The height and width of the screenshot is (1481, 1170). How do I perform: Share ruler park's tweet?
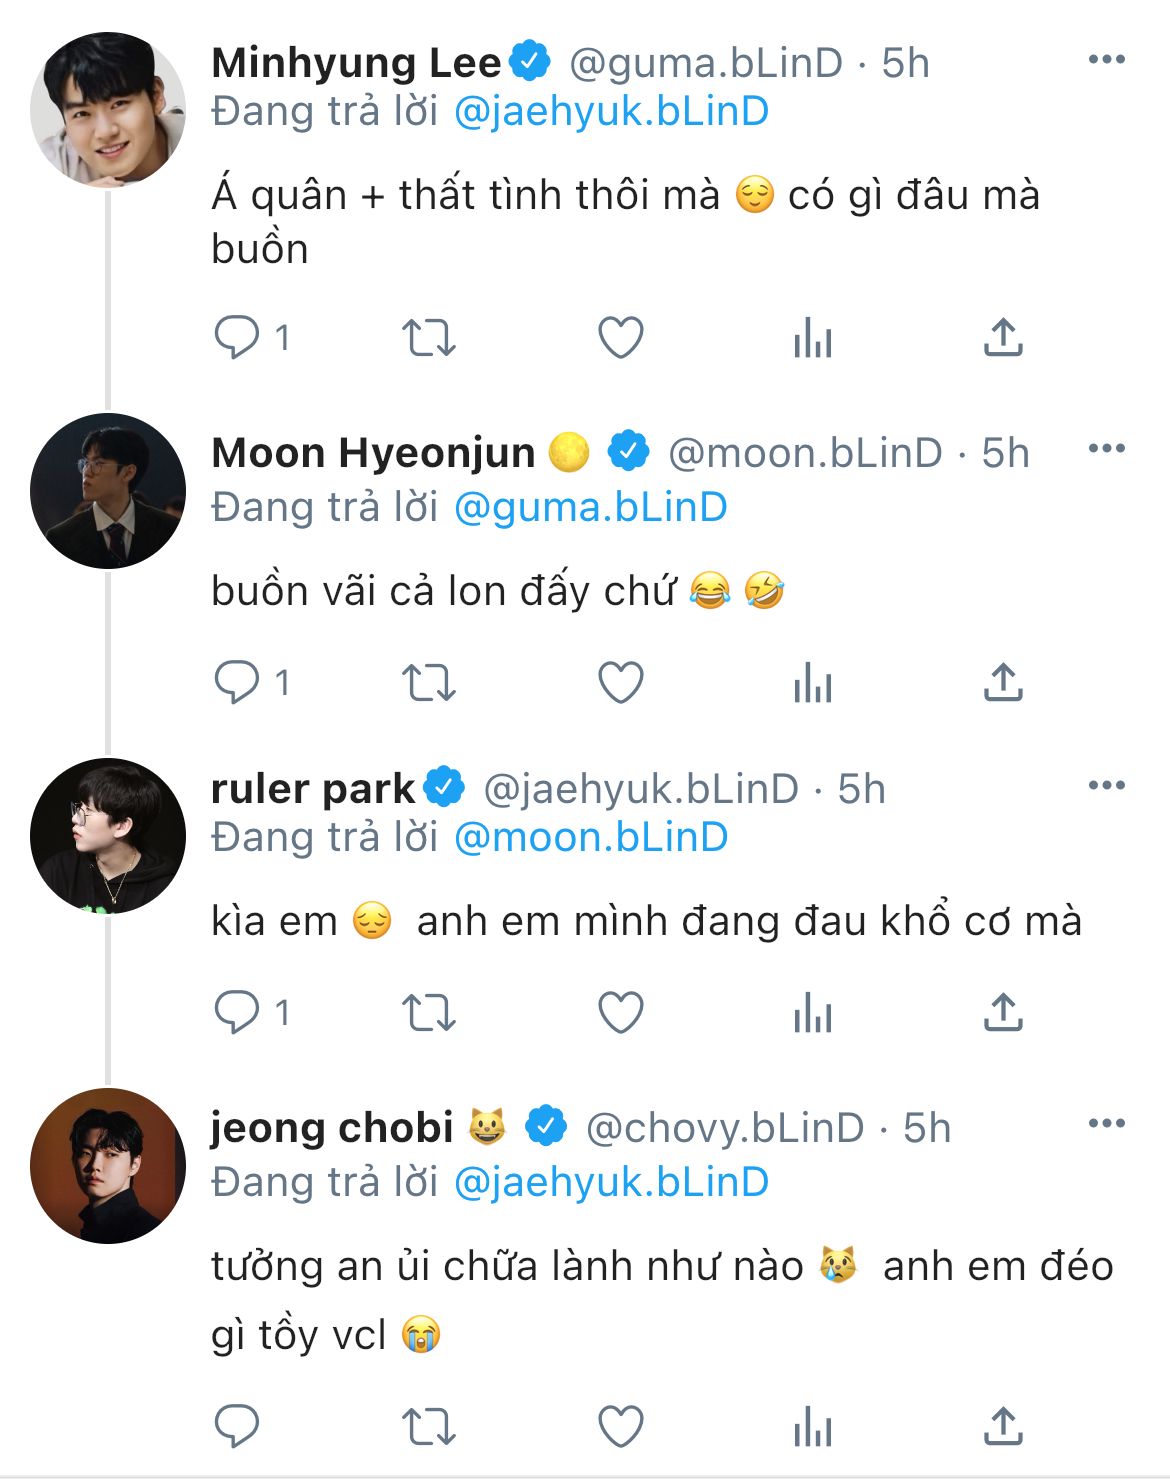click(x=1003, y=1013)
